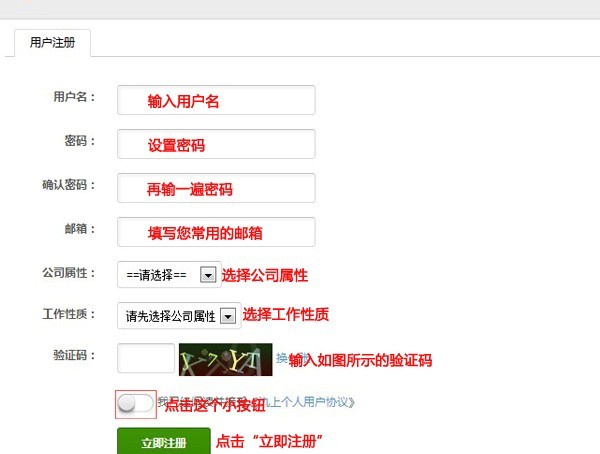
Task: Click the 公司属性 field label
Action: tap(68, 273)
